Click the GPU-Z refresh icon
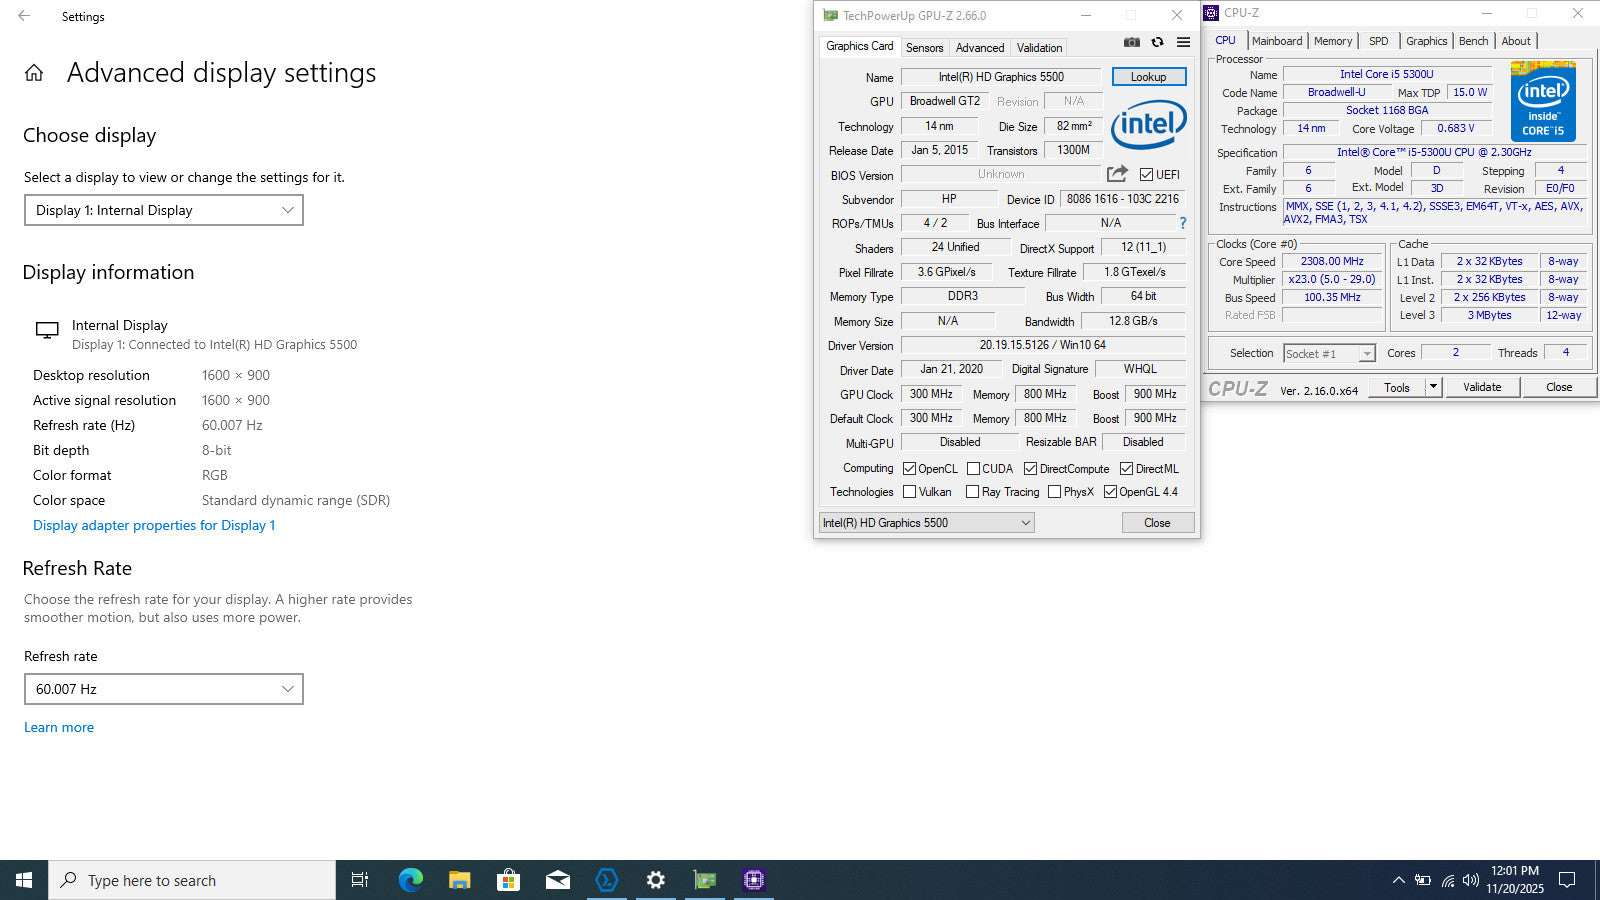Image resolution: width=1600 pixels, height=900 pixels. point(1157,42)
